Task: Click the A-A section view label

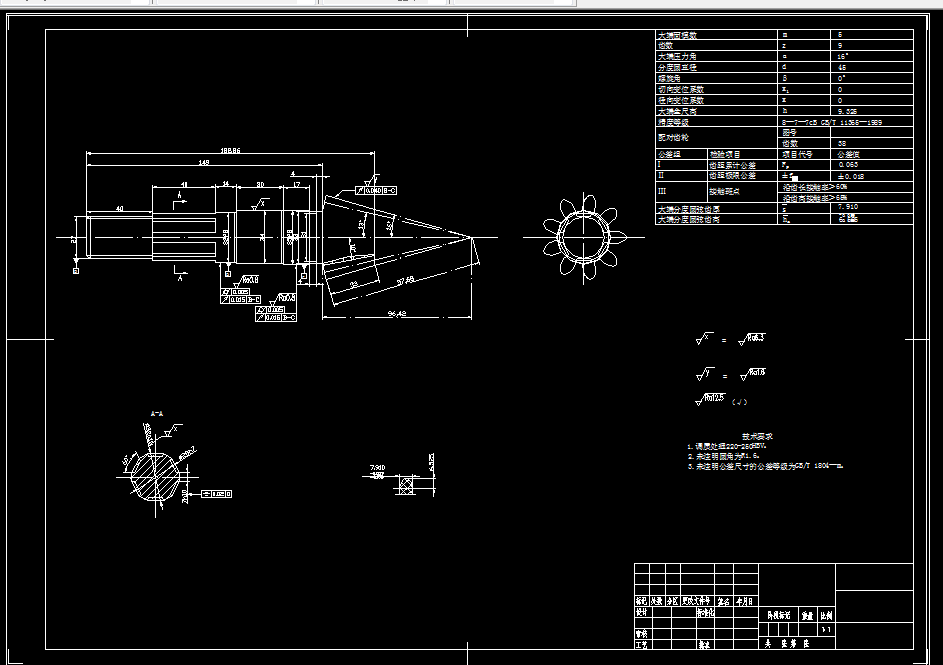Action: point(156,414)
